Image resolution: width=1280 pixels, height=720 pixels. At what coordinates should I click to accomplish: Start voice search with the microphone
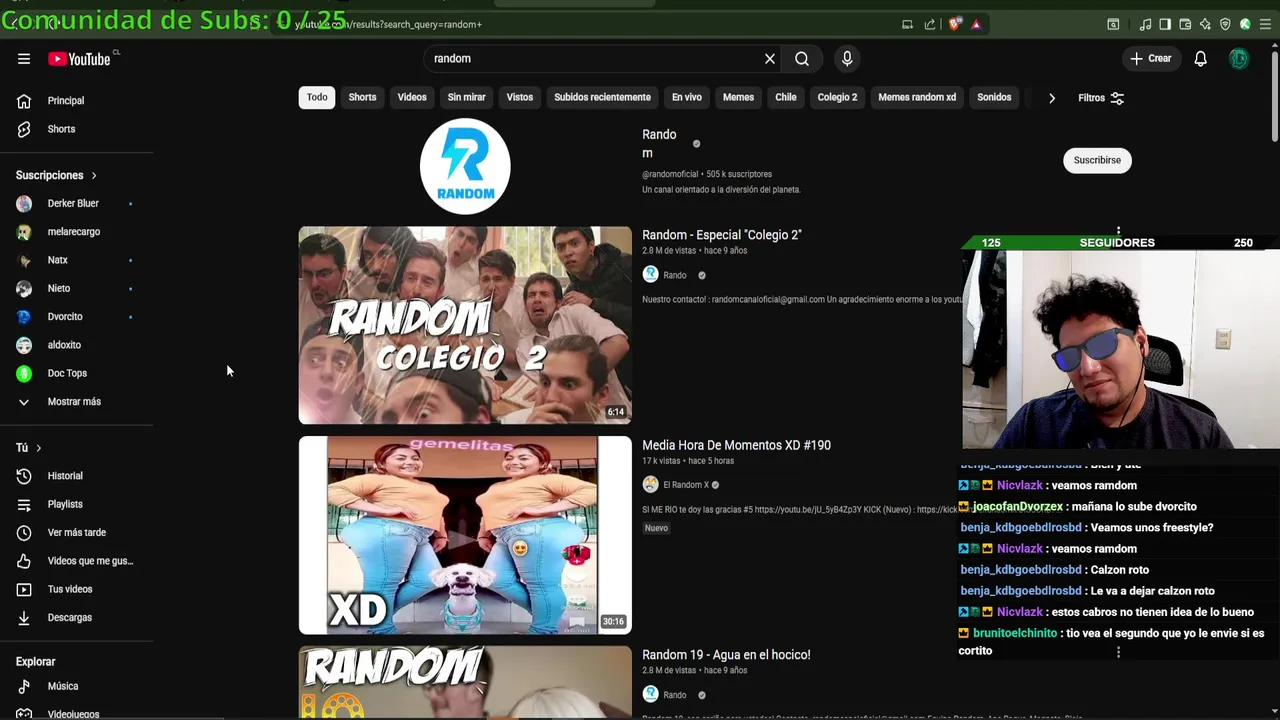(847, 59)
